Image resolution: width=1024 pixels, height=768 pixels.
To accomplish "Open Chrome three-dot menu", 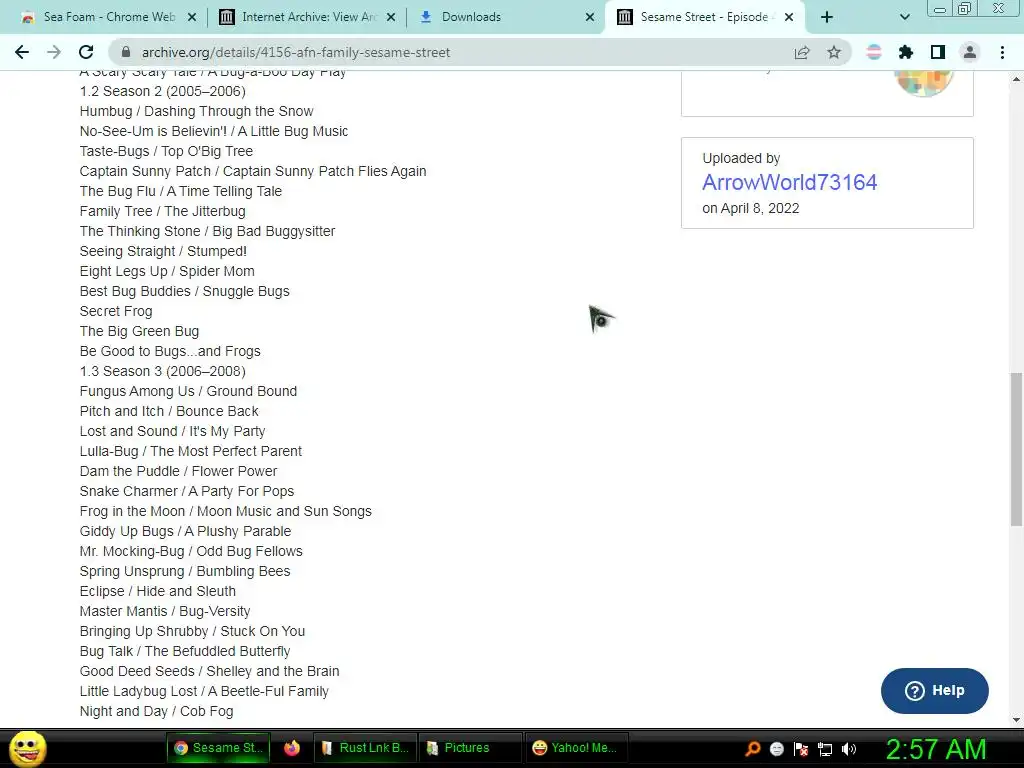I will 1002,52.
